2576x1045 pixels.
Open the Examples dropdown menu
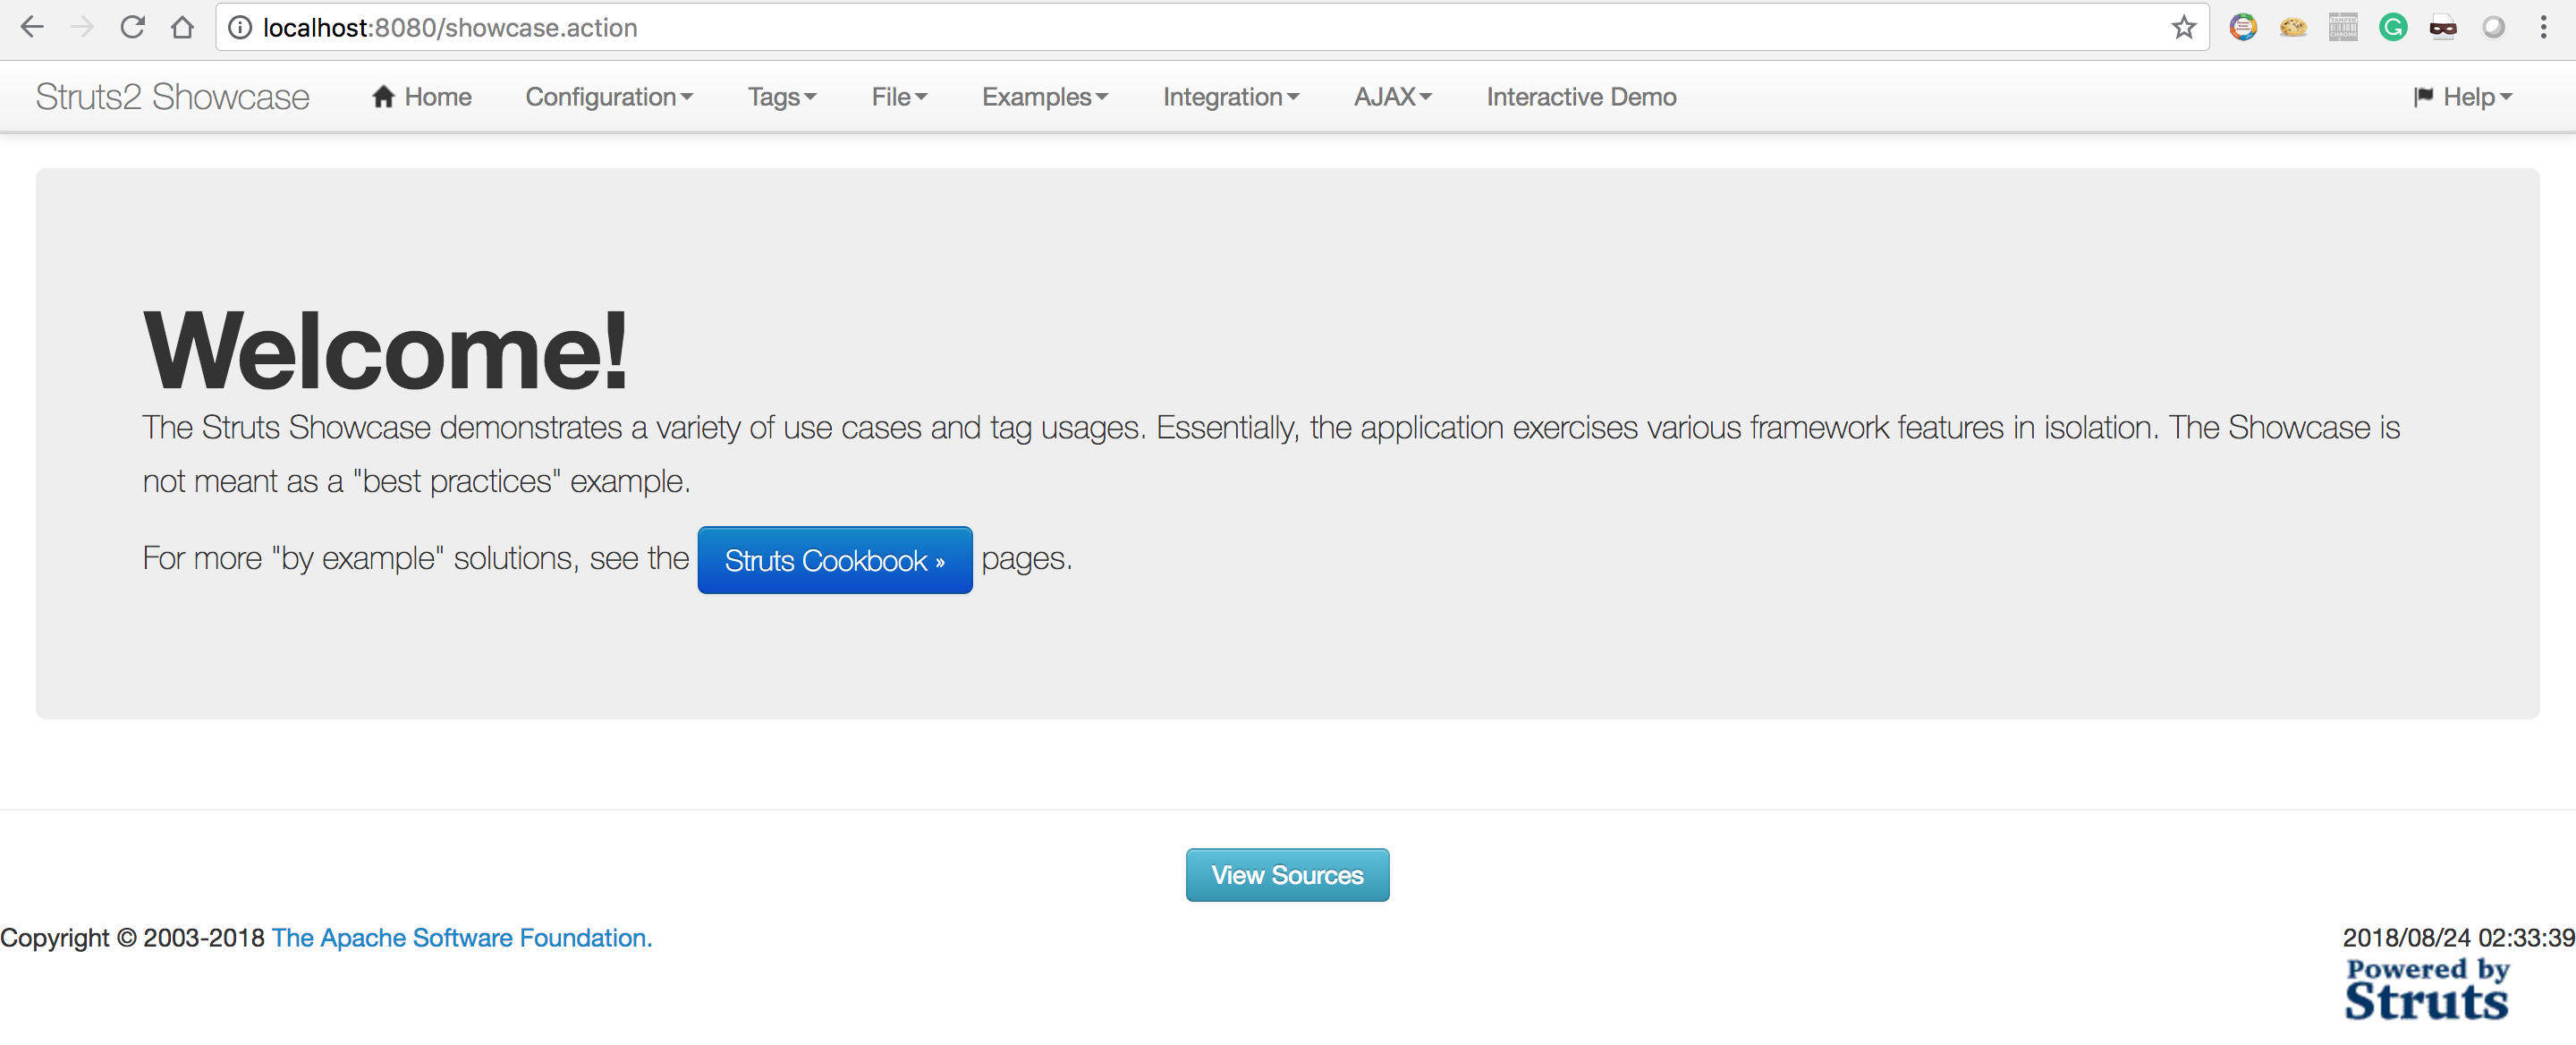1044,97
